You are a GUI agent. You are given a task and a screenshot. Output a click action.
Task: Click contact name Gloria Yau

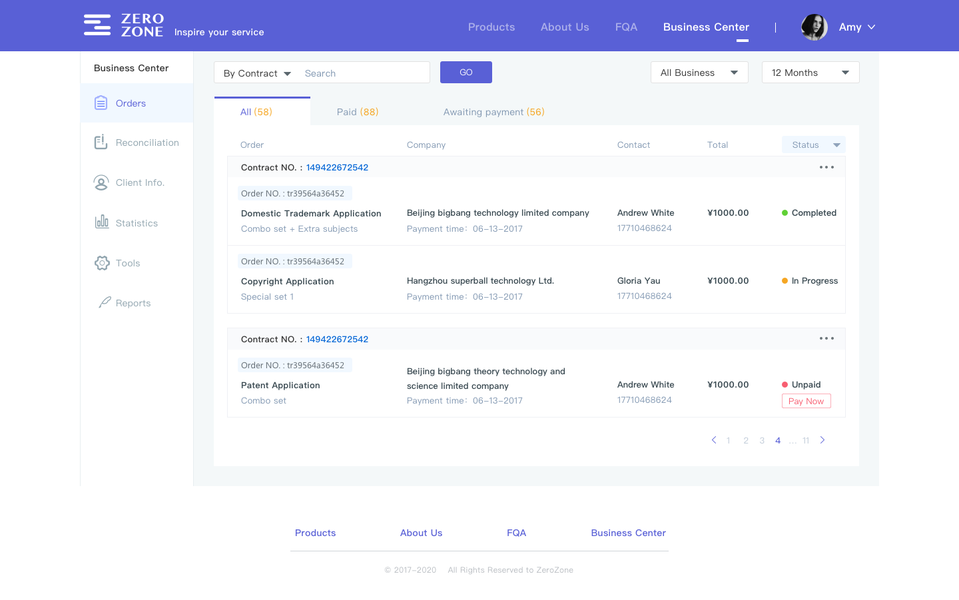tap(639, 281)
